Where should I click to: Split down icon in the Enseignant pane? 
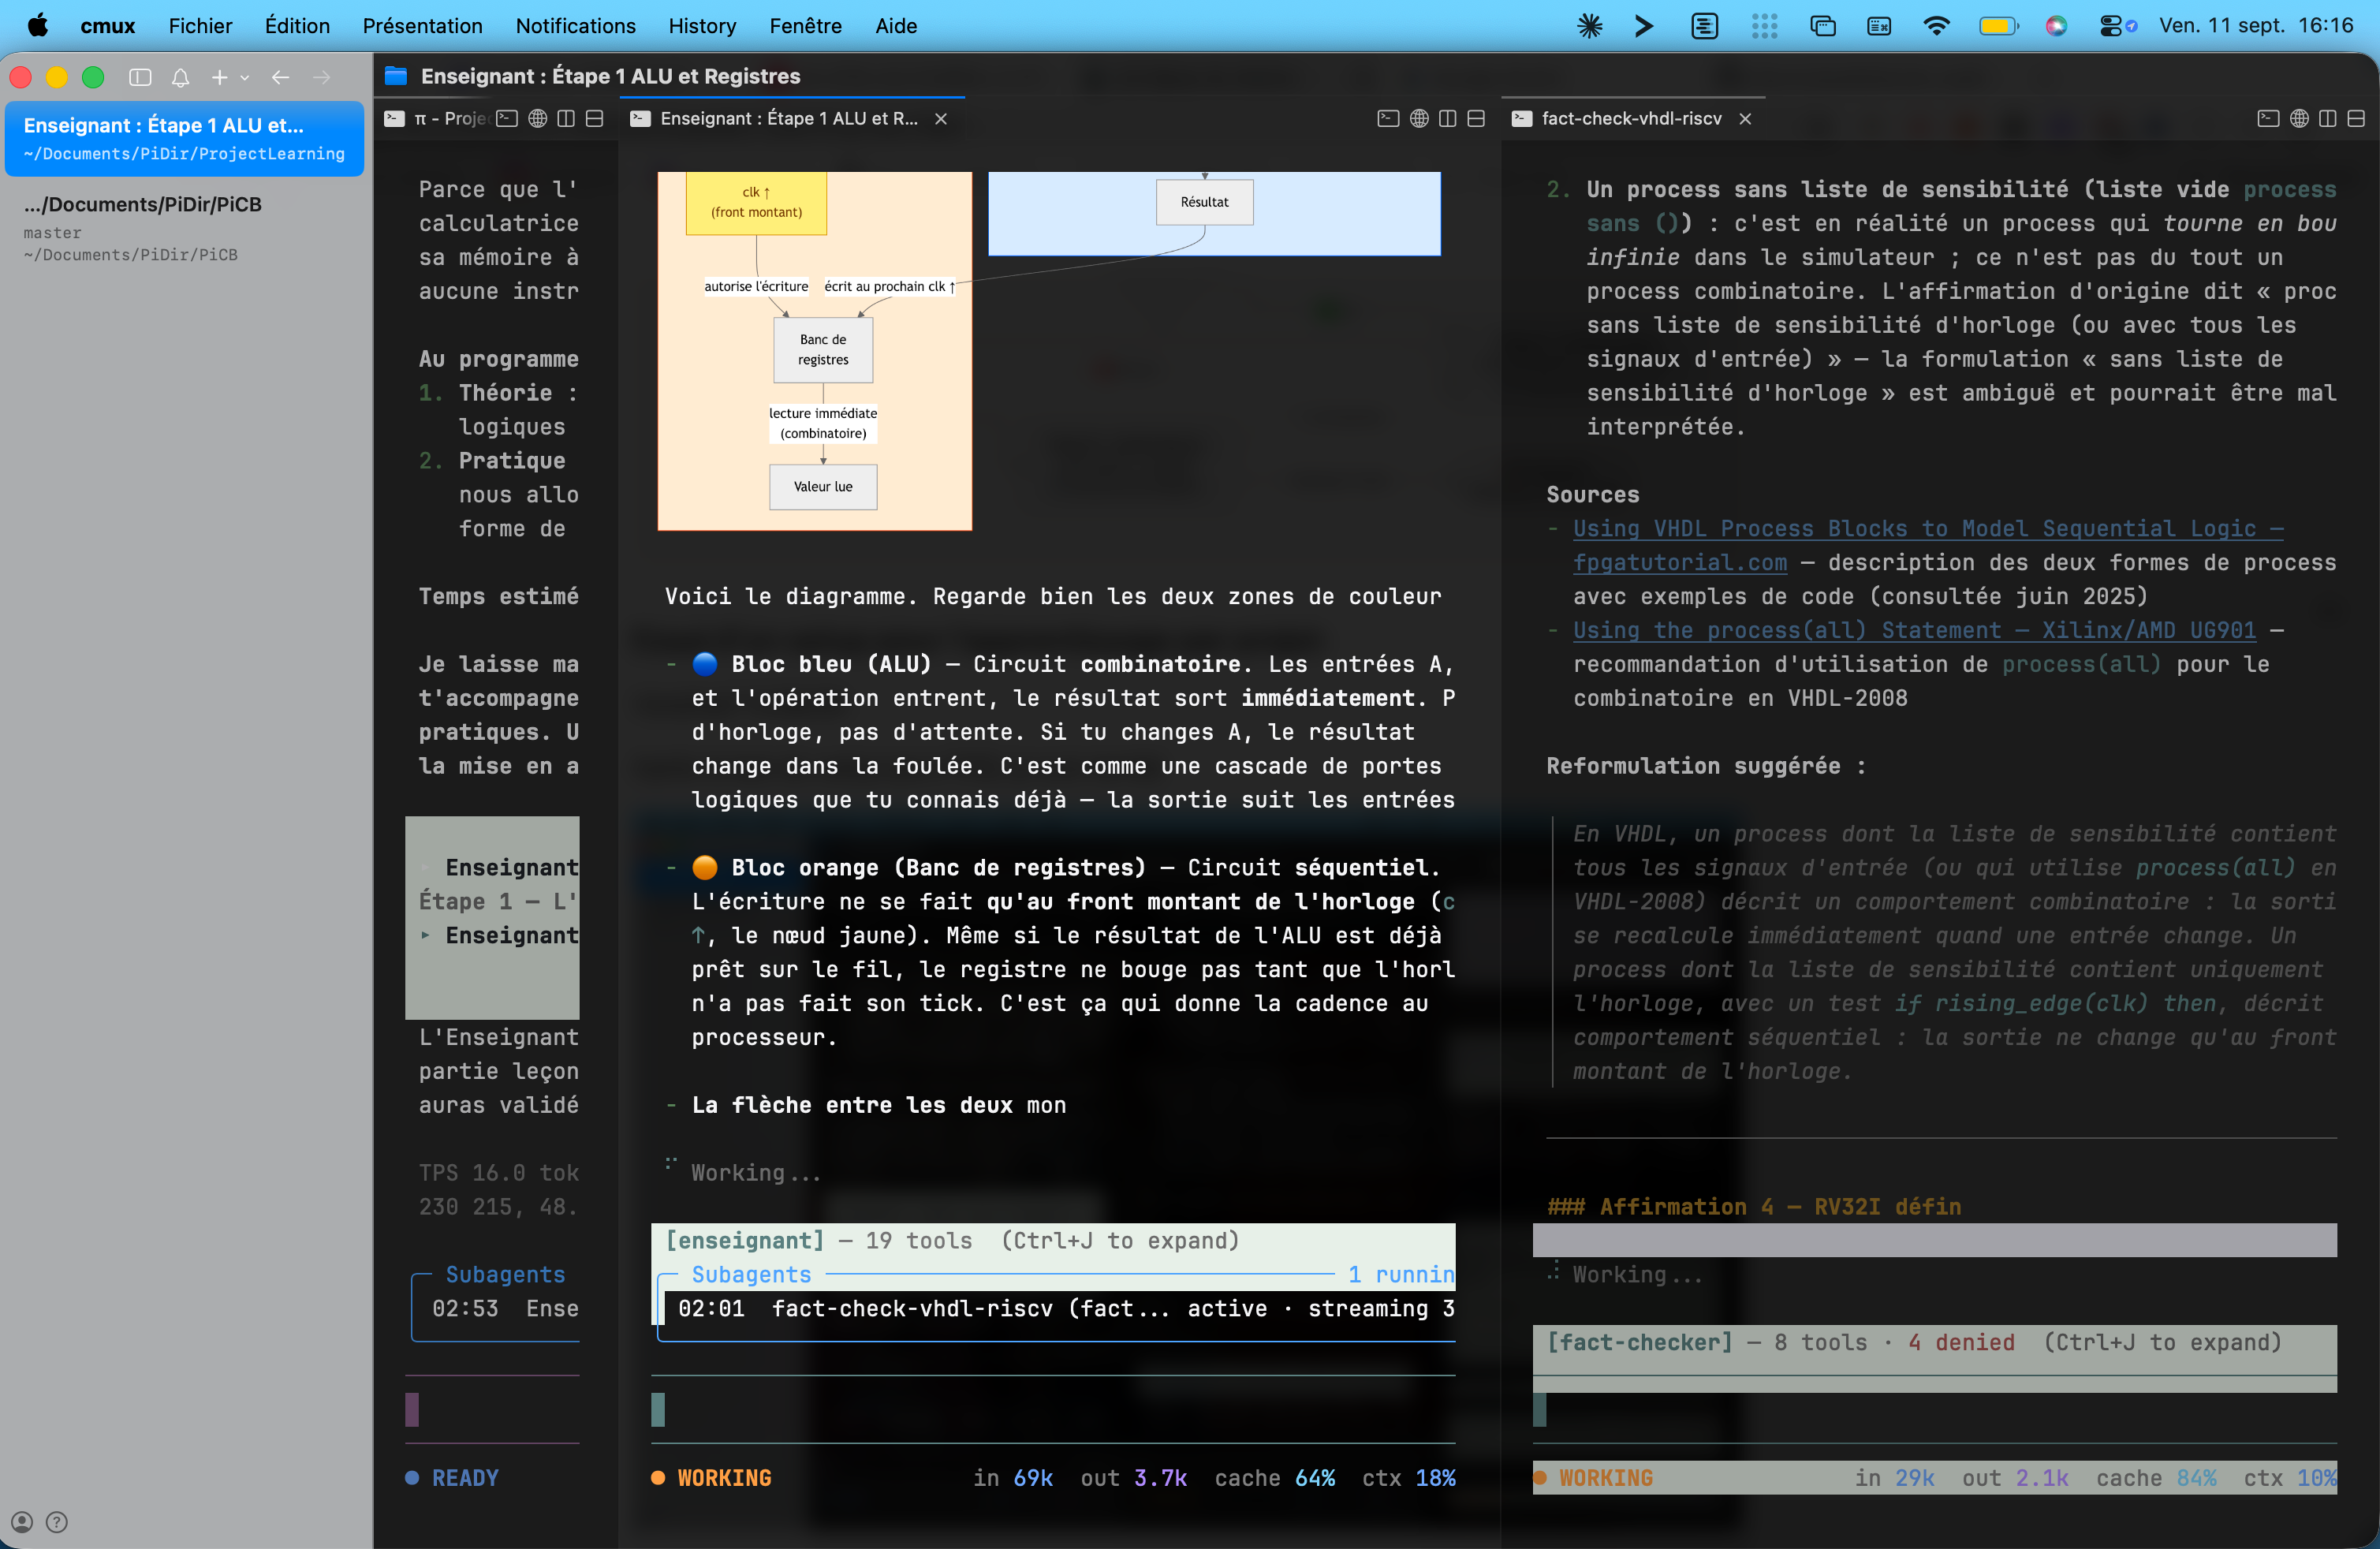click(1476, 118)
